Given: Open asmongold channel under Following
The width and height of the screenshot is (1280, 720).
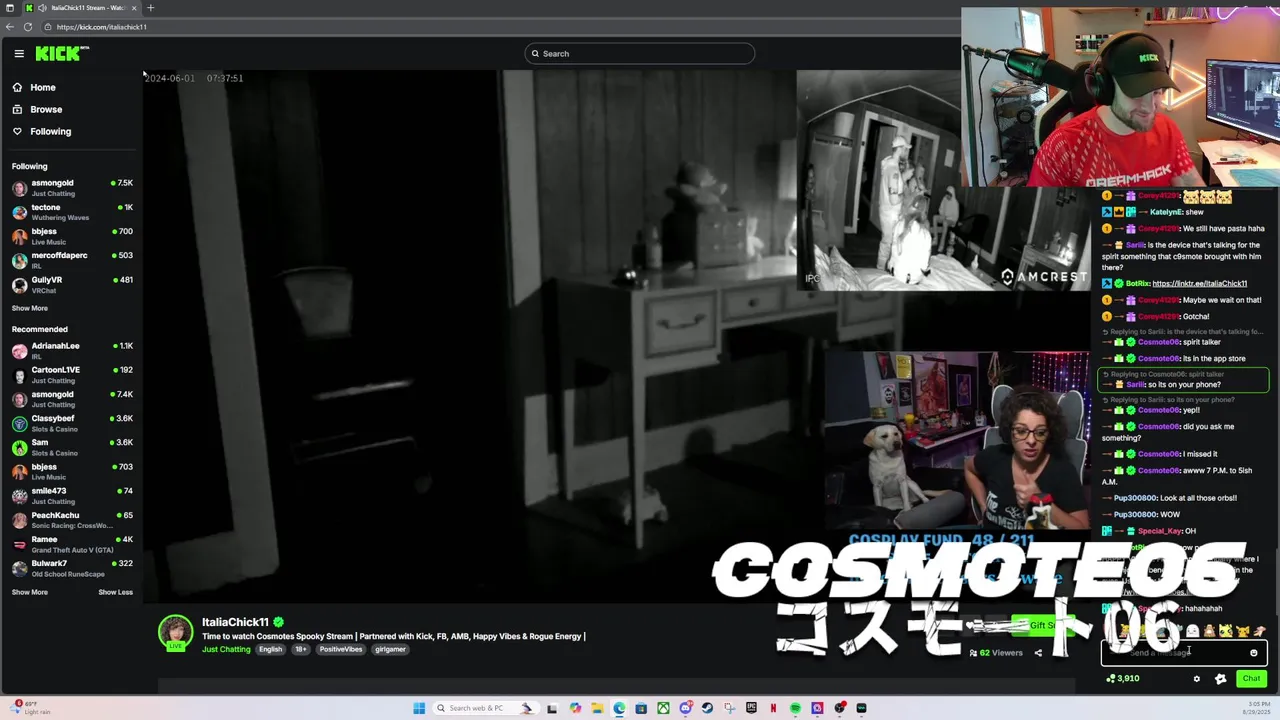Looking at the screenshot, I should point(72,188).
